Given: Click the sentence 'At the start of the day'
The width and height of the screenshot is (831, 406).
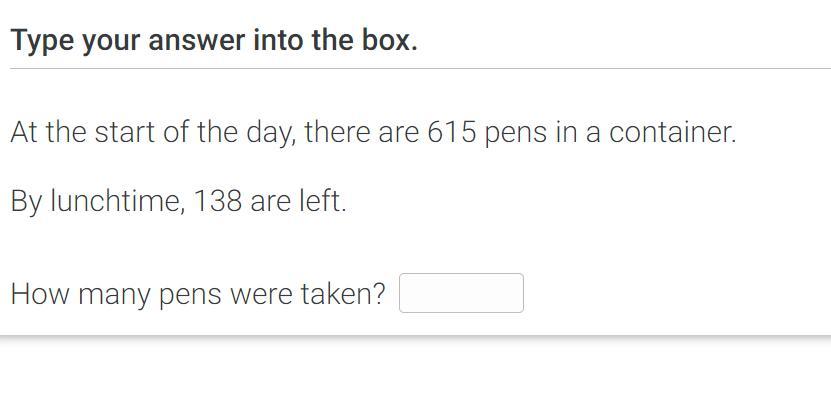Looking at the screenshot, I should 153,134.
